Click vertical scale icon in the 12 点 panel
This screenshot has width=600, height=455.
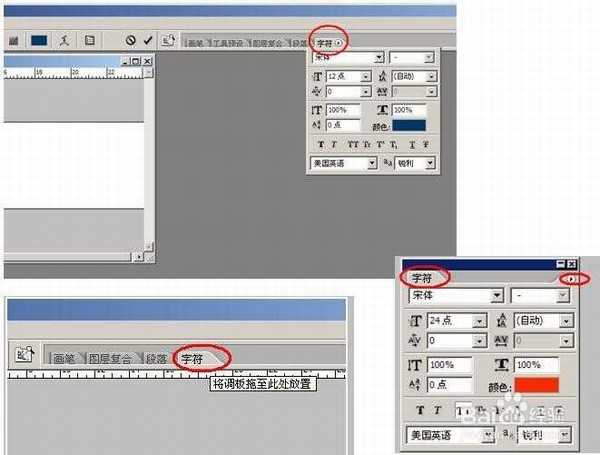pos(317,110)
